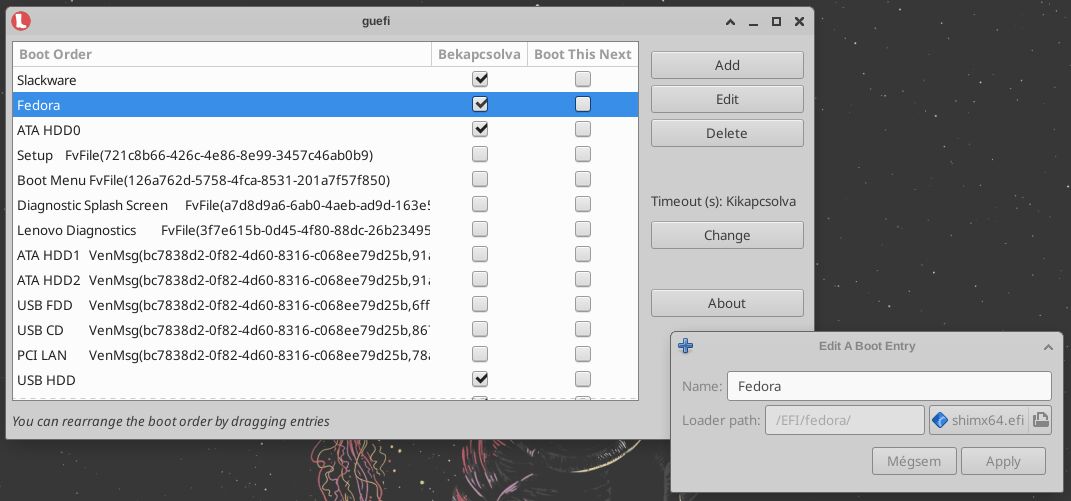Delete the selected boot entry
Screen dimensions: 1071x501
coord(727,133)
